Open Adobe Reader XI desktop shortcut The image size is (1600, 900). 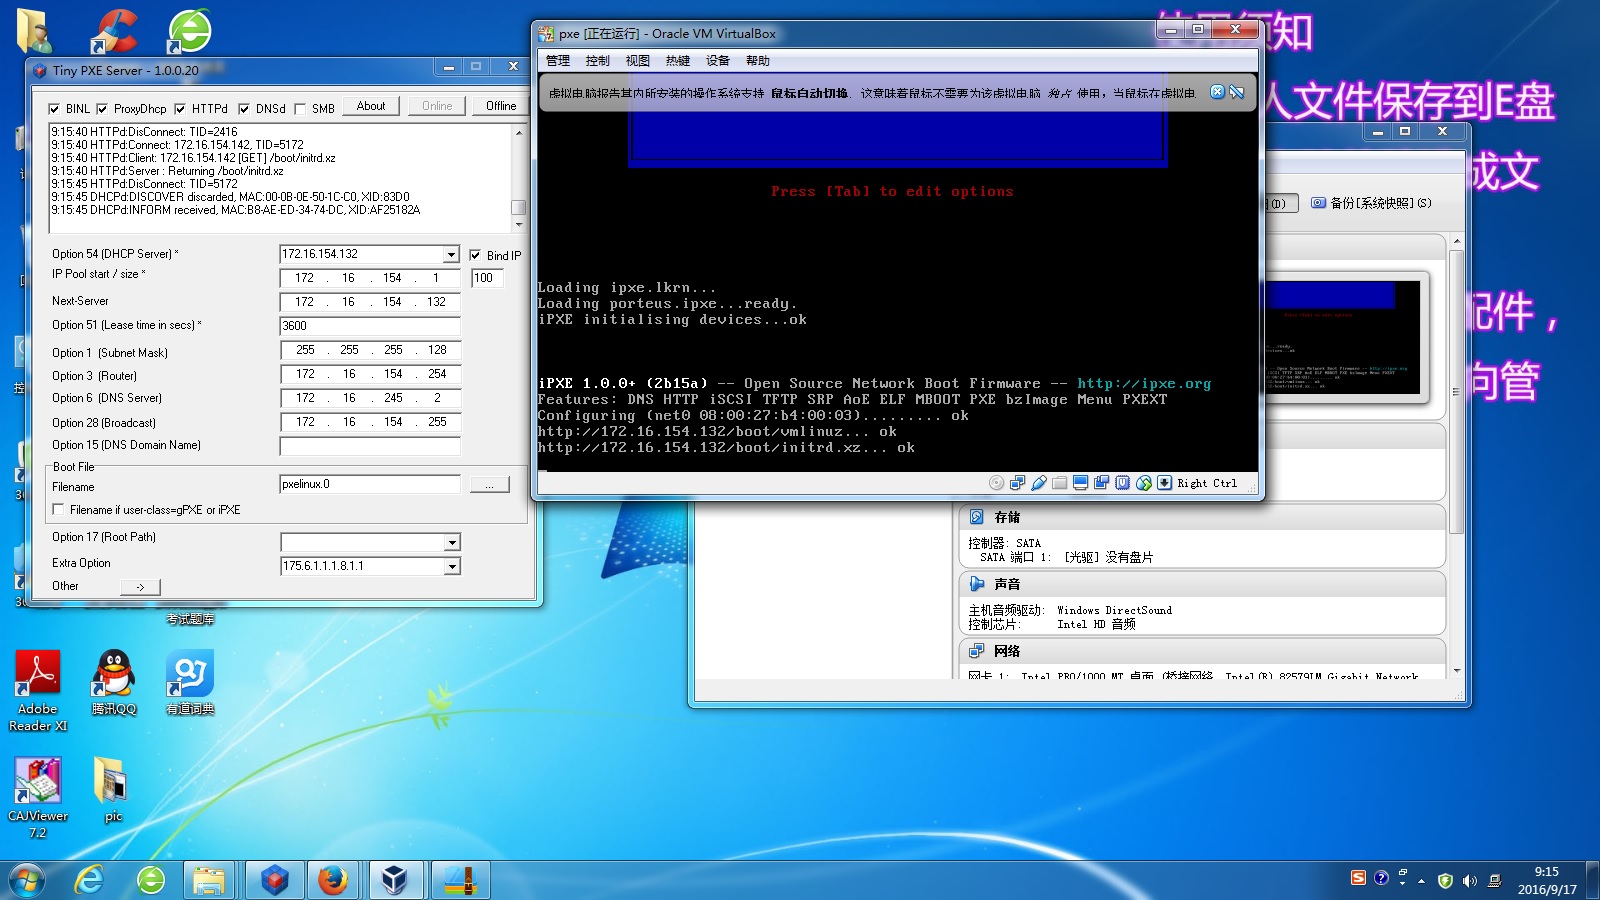point(38,691)
